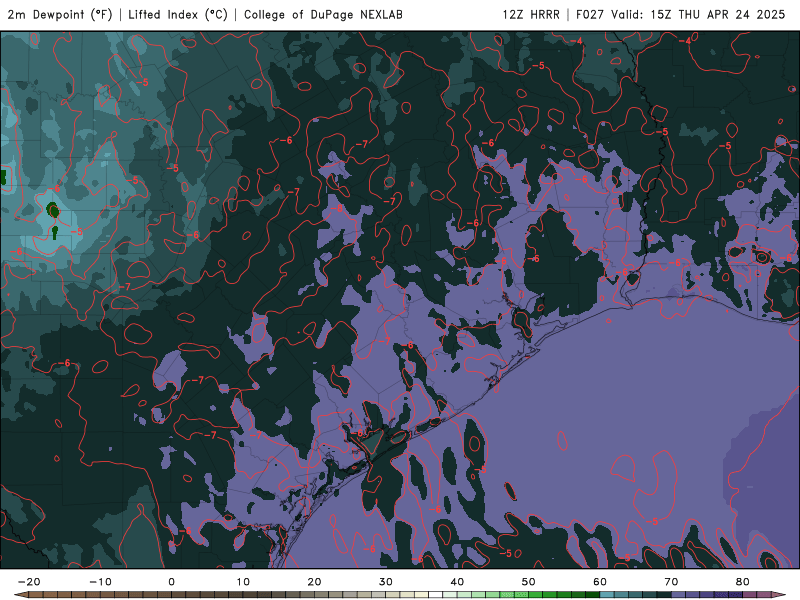This screenshot has height=600, width=800.
Task: Click the 'F027 Valid: 15Z THU APR 24 2025' text
Action: click(x=681, y=14)
